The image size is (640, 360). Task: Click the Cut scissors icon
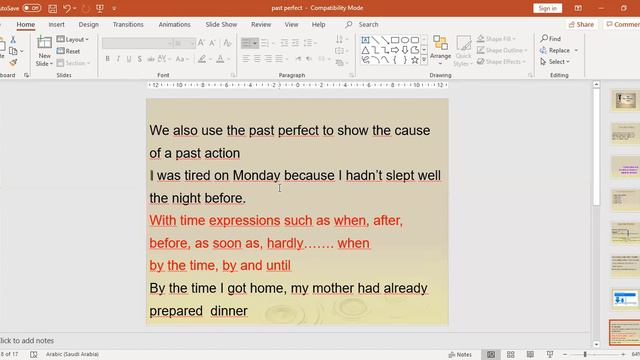click(x=13, y=40)
